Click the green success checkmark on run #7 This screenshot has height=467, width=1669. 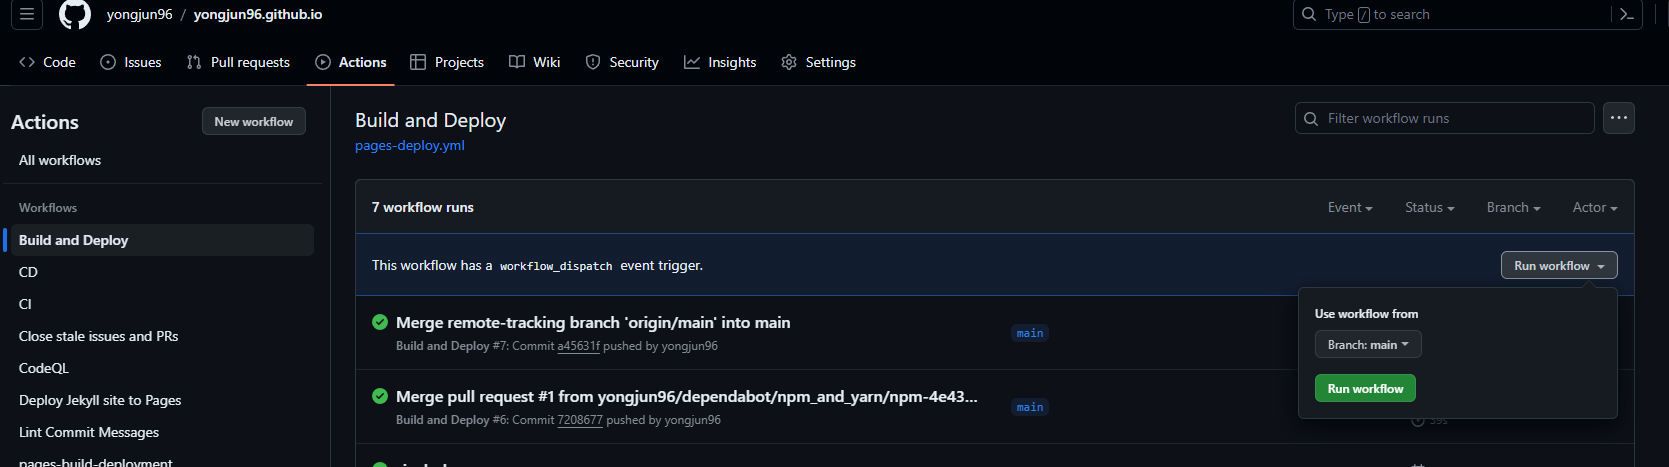pyautogui.click(x=380, y=322)
